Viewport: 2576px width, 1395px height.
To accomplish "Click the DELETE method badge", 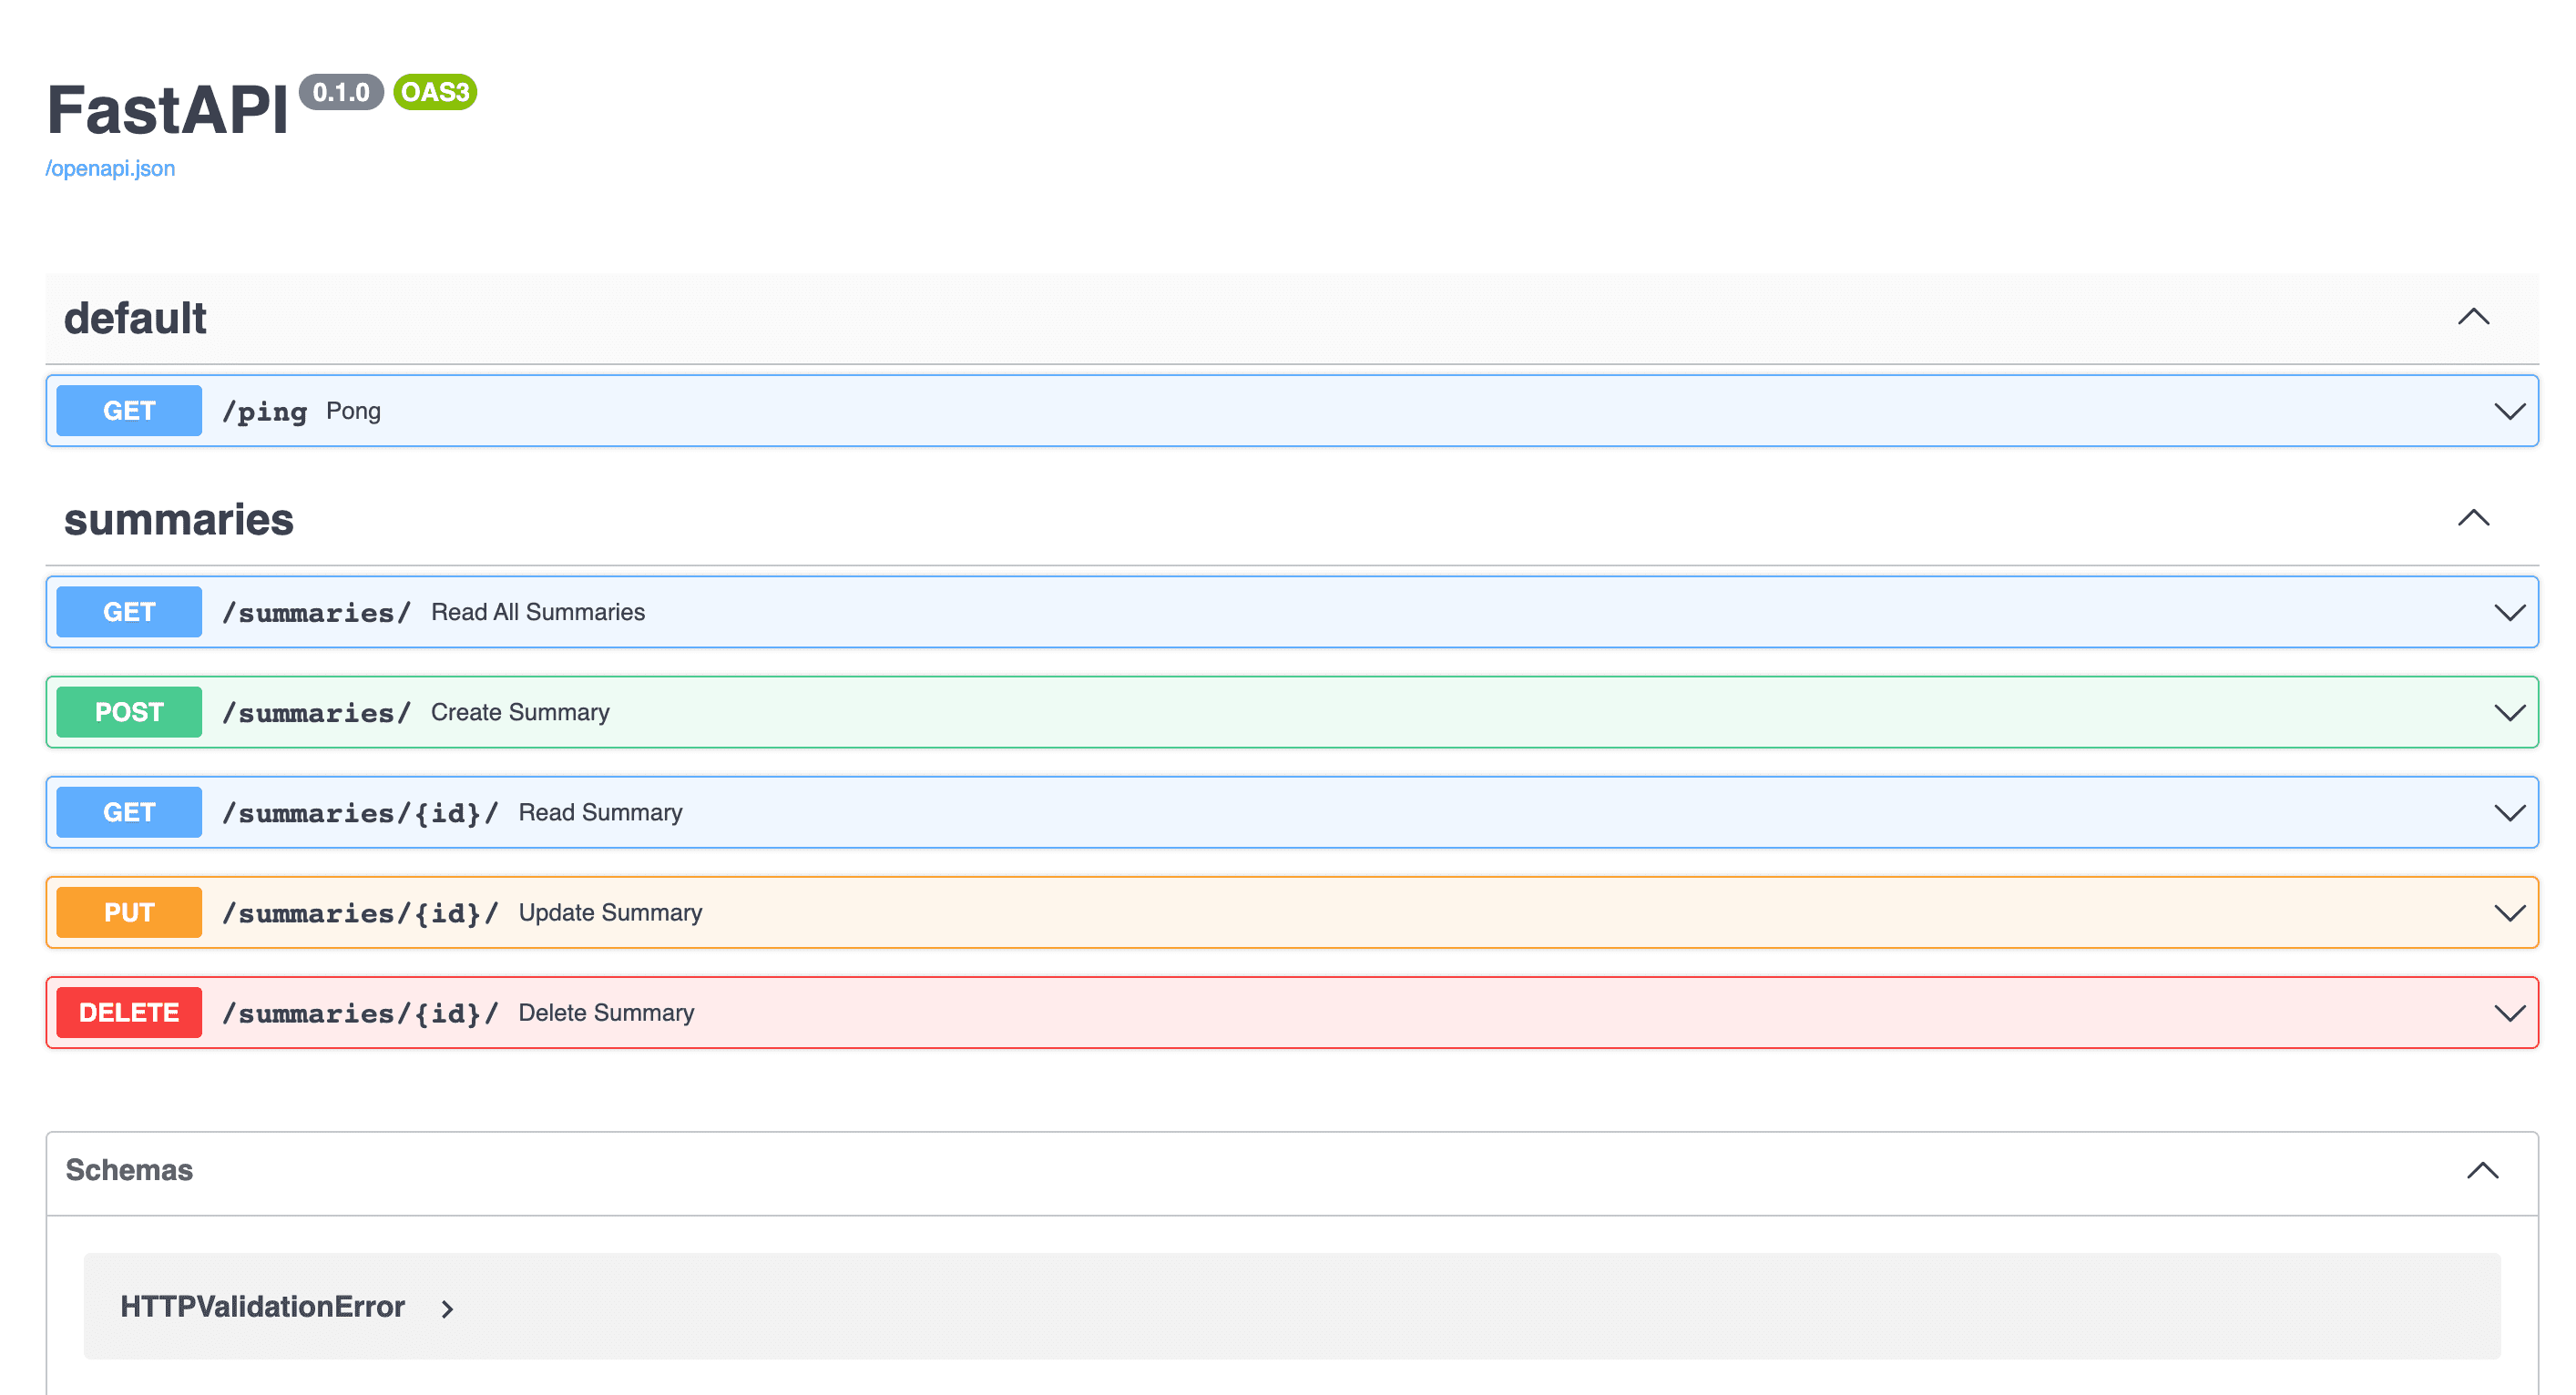I will [129, 1013].
